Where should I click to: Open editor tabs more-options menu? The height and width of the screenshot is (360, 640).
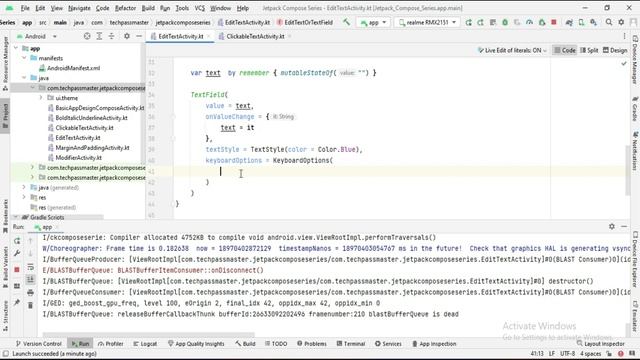tap(624, 36)
